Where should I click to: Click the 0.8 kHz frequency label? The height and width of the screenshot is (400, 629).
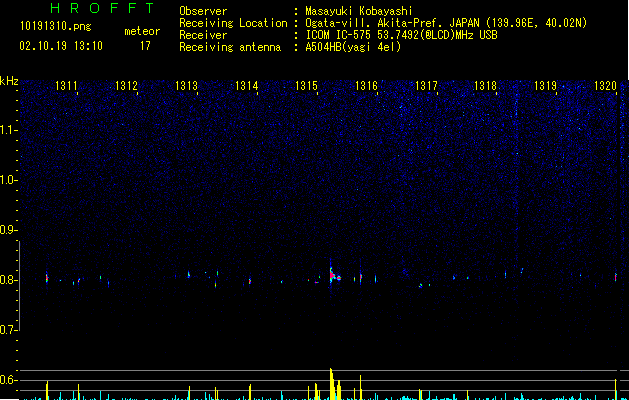pyautogui.click(x=9, y=280)
